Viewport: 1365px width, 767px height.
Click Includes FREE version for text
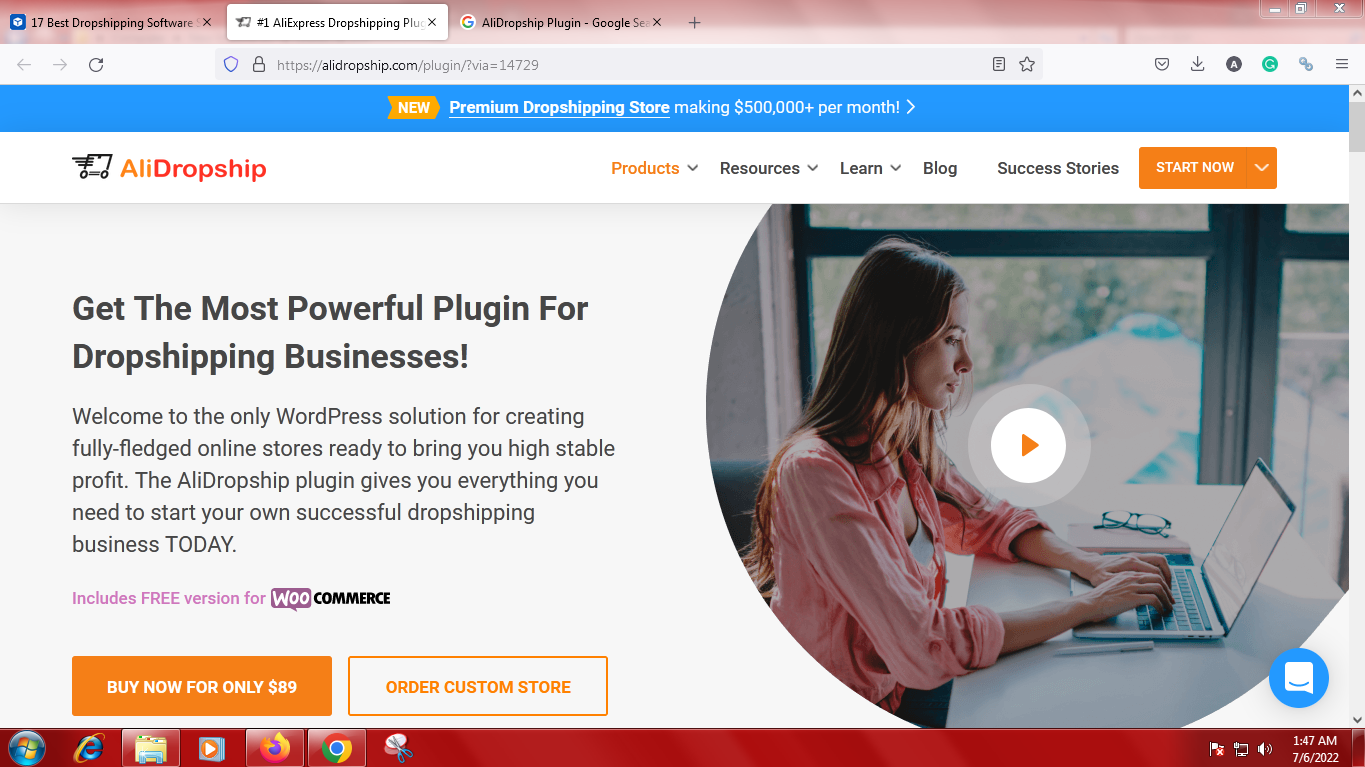[x=169, y=598]
